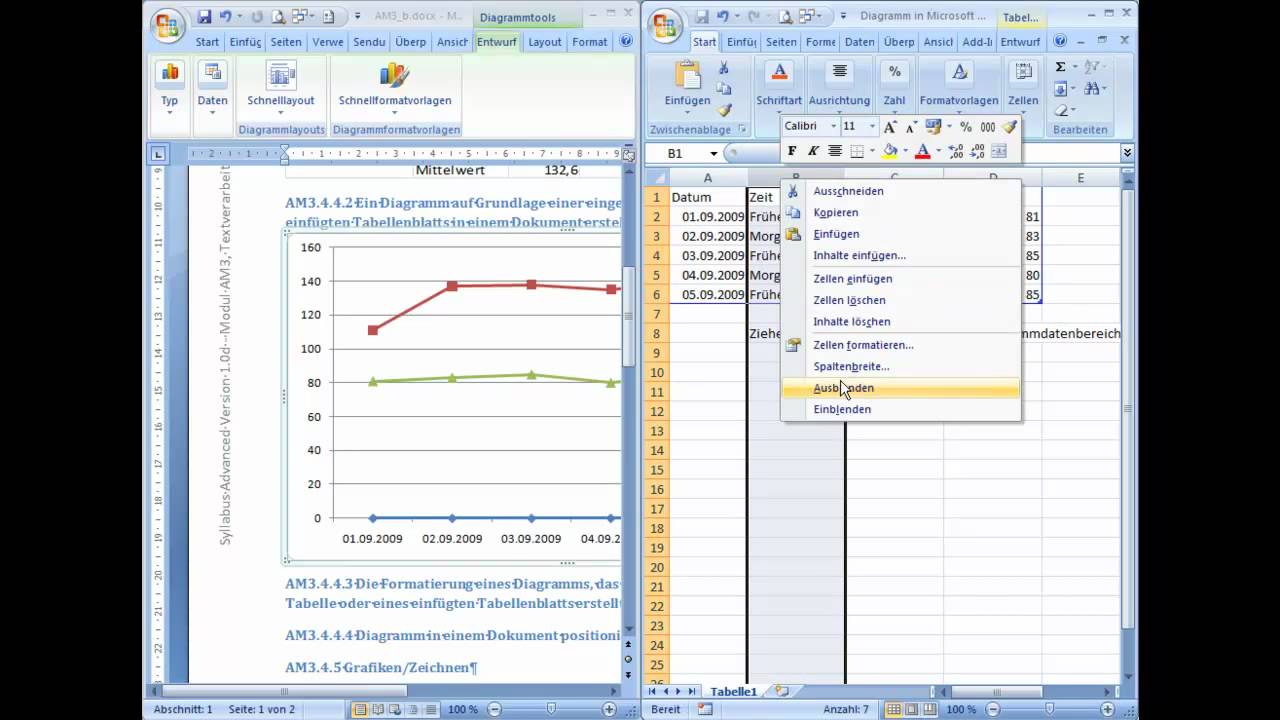This screenshot has width=1280, height=720.
Task: Click percent style in mini toolbar
Action: tap(966, 127)
